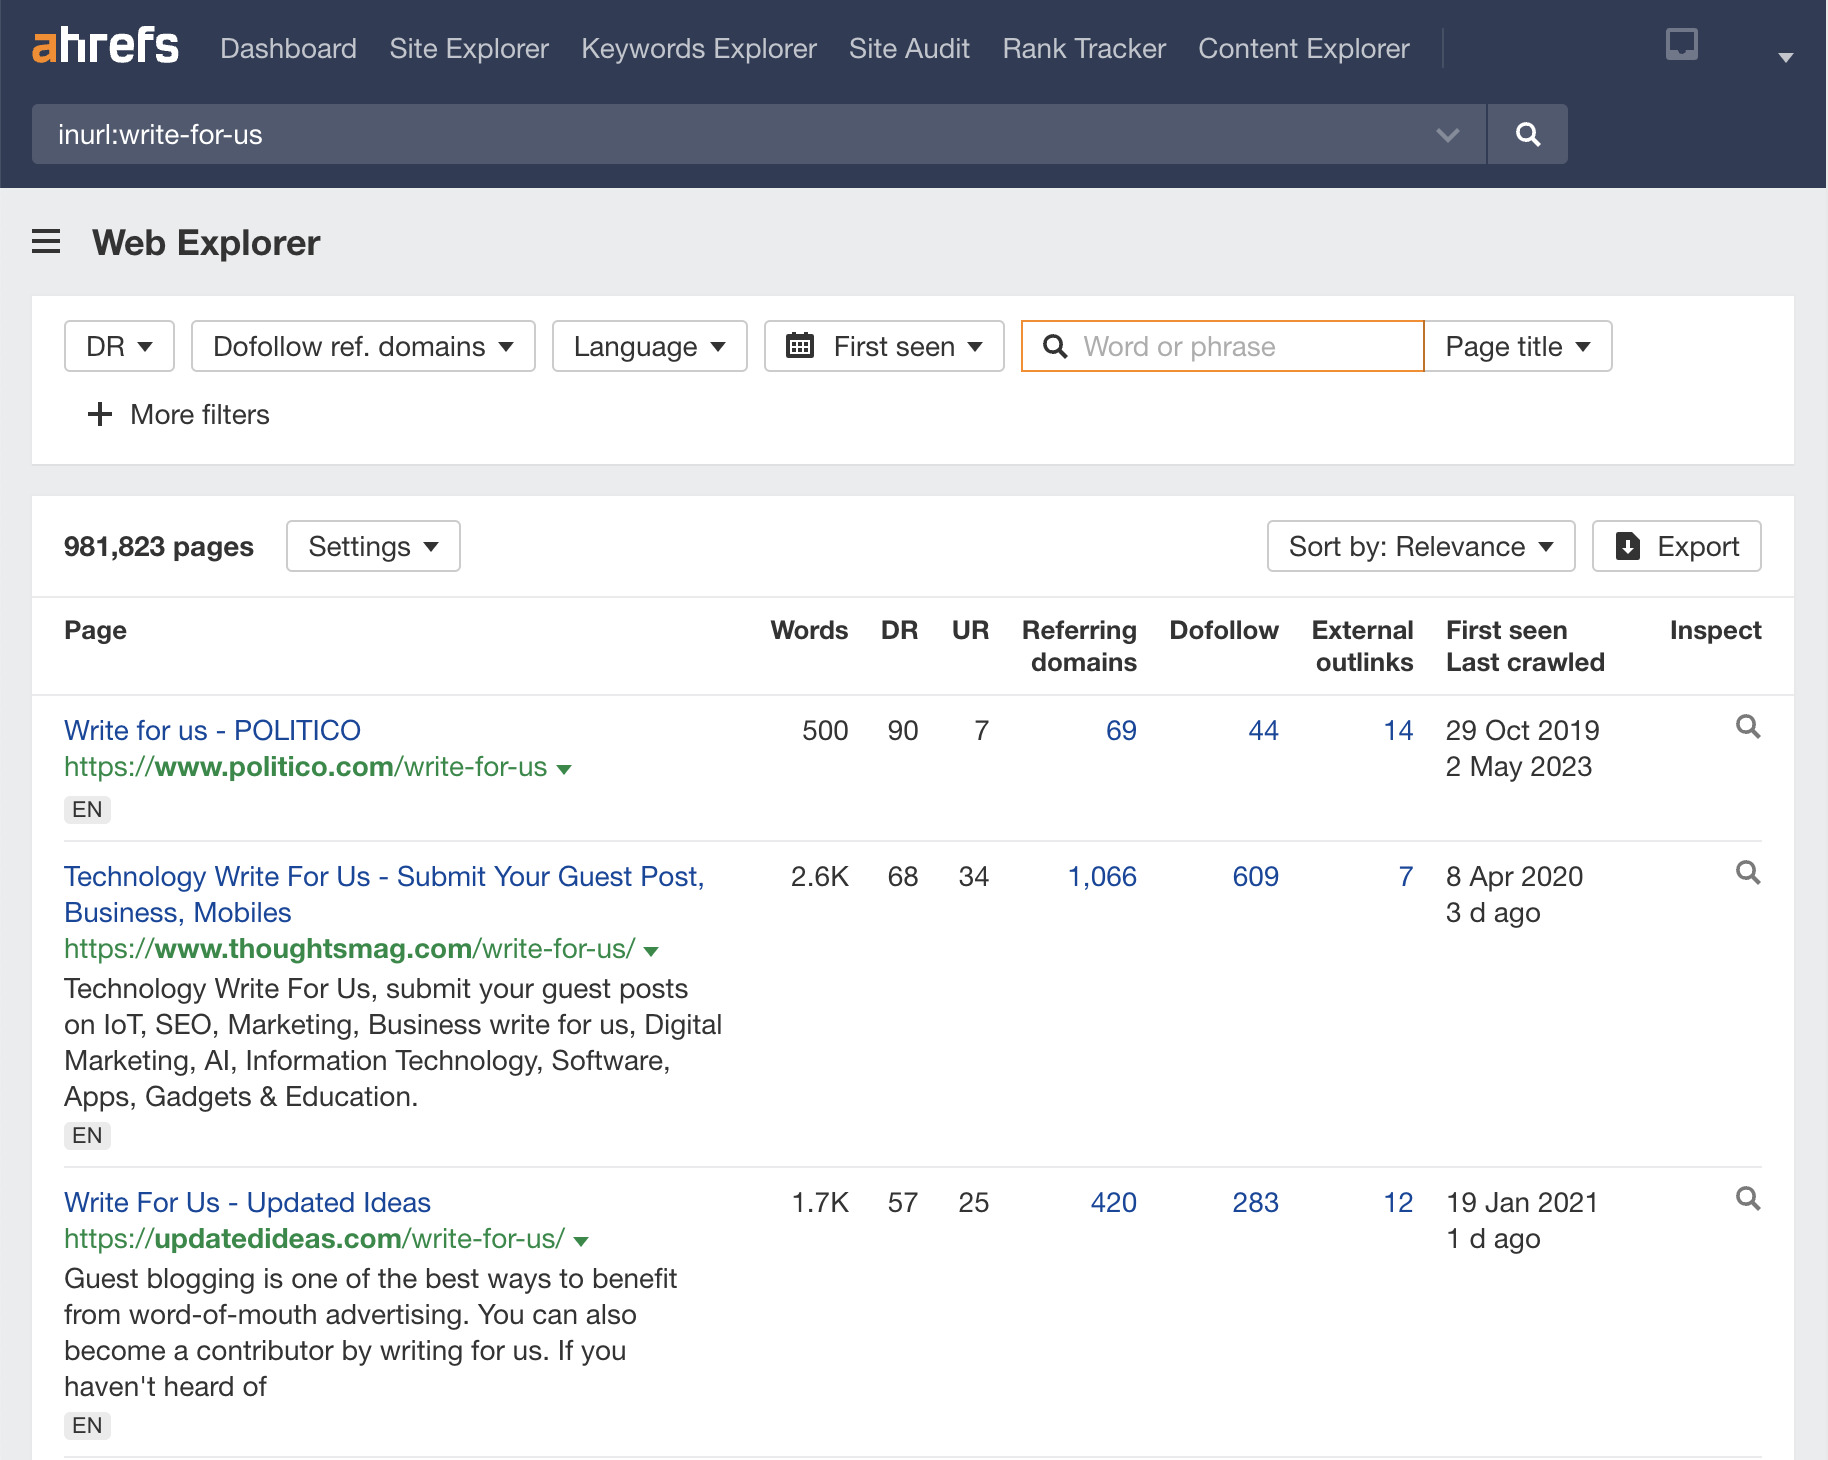Open the Dofollow ref. domains filter

[362, 346]
